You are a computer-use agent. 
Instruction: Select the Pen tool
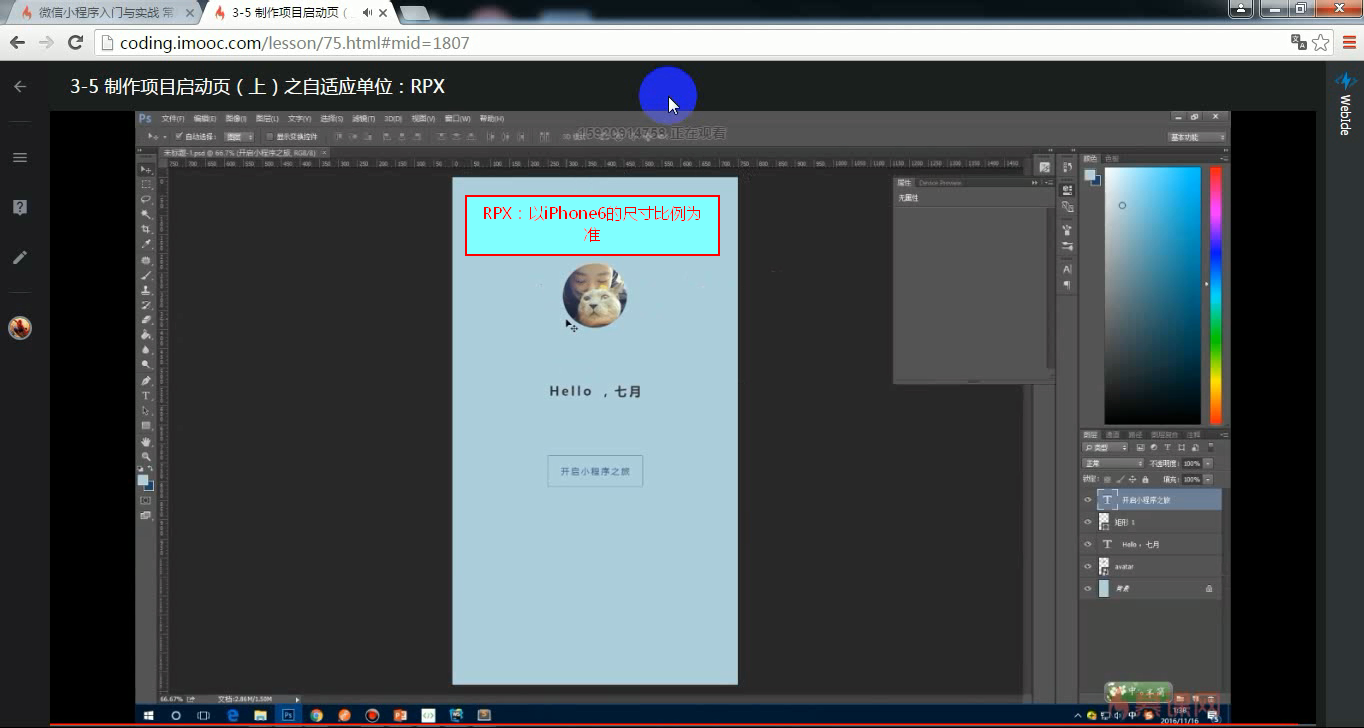[x=146, y=381]
